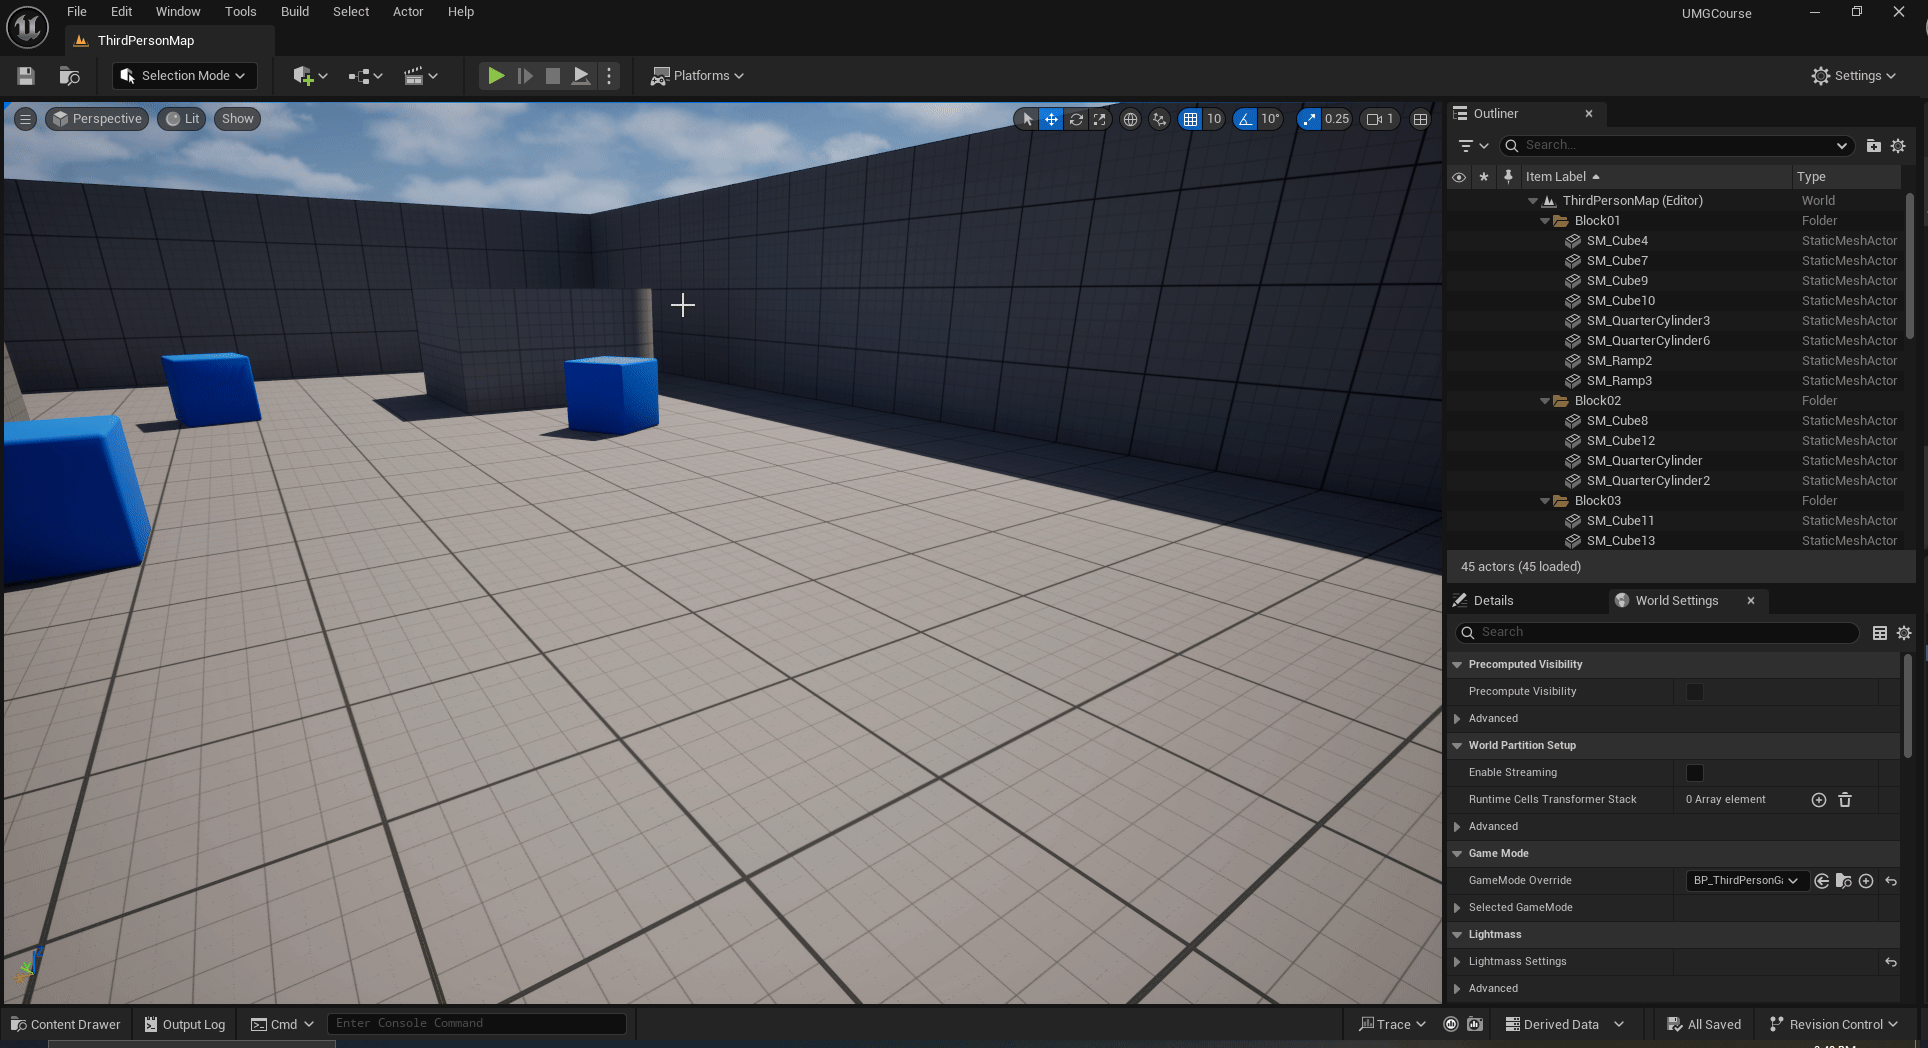Open the Blueprints toolbar menu

coord(365,76)
